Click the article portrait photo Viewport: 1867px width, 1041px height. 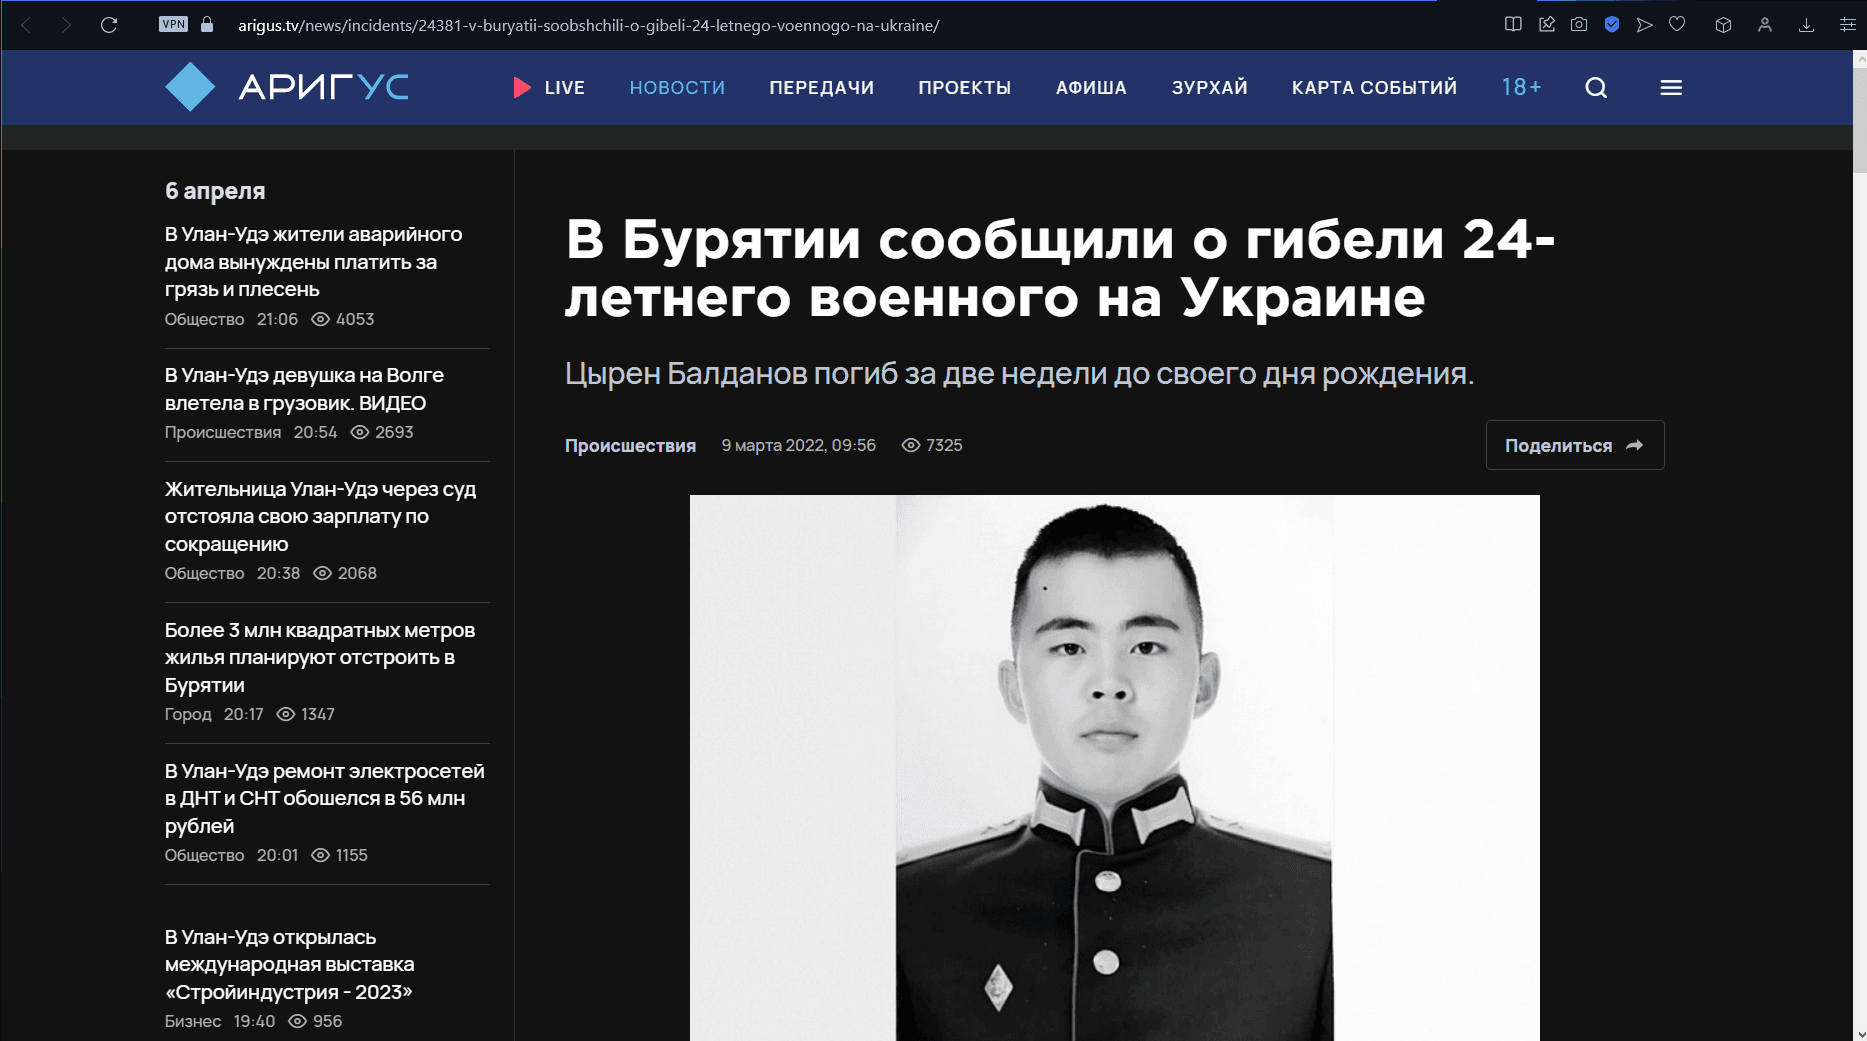pyautogui.click(x=1114, y=768)
